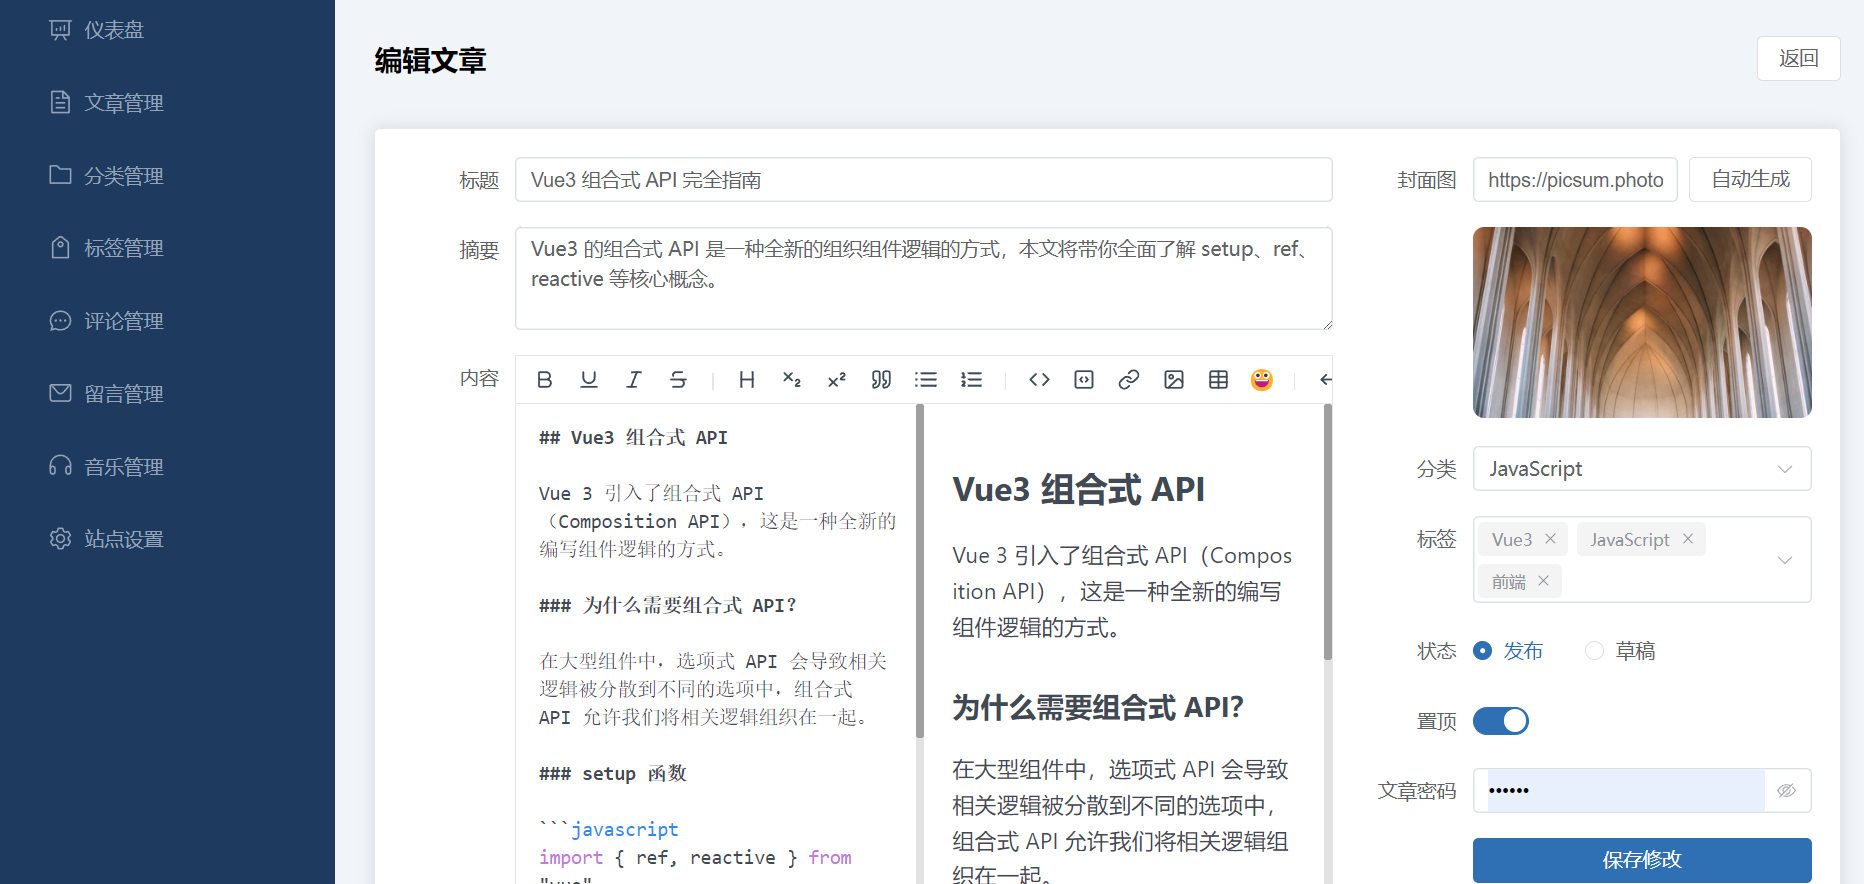Click into the 标题 title input field
The image size is (1864, 884).
pos(924,179)
